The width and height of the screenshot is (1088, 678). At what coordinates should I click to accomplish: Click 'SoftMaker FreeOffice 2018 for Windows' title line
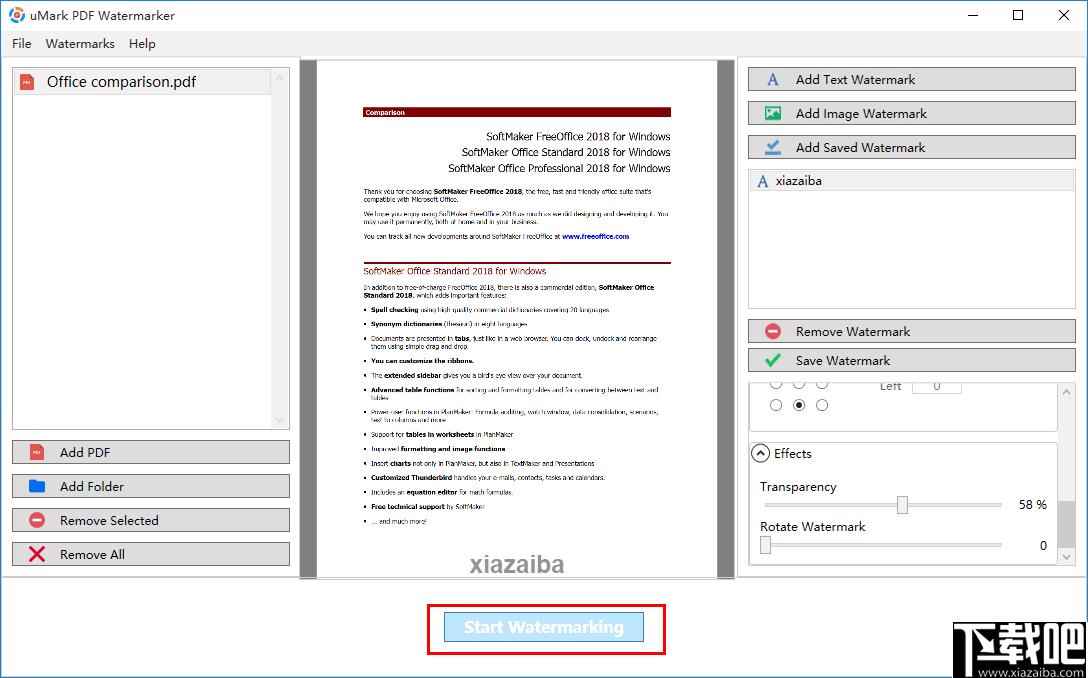578,136
